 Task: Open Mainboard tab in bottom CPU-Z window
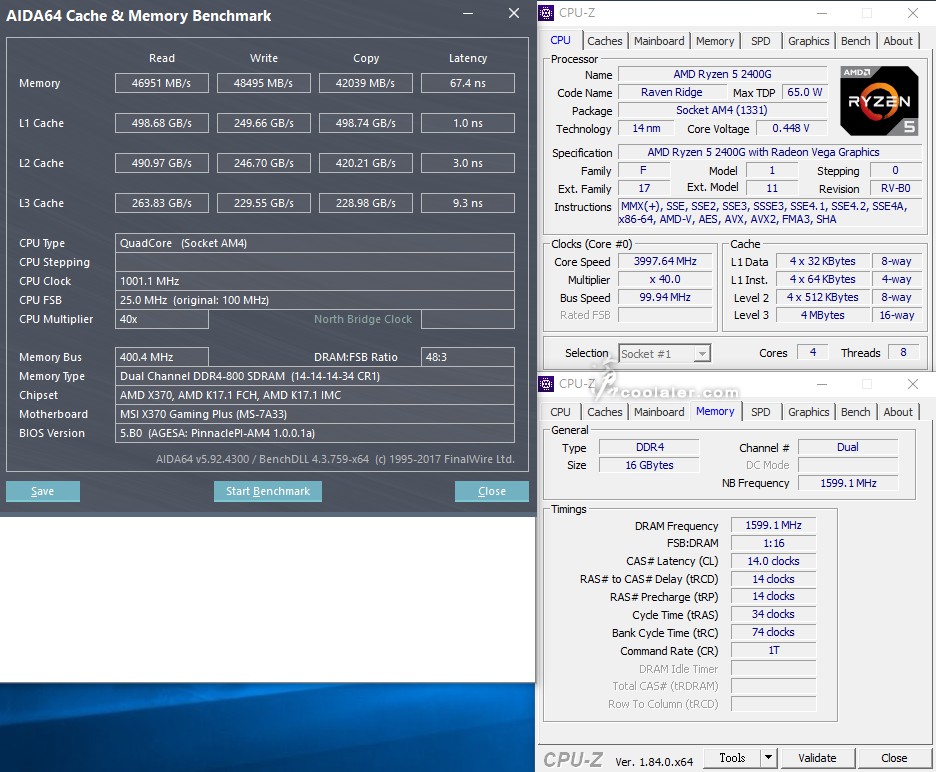click(659, 411)
